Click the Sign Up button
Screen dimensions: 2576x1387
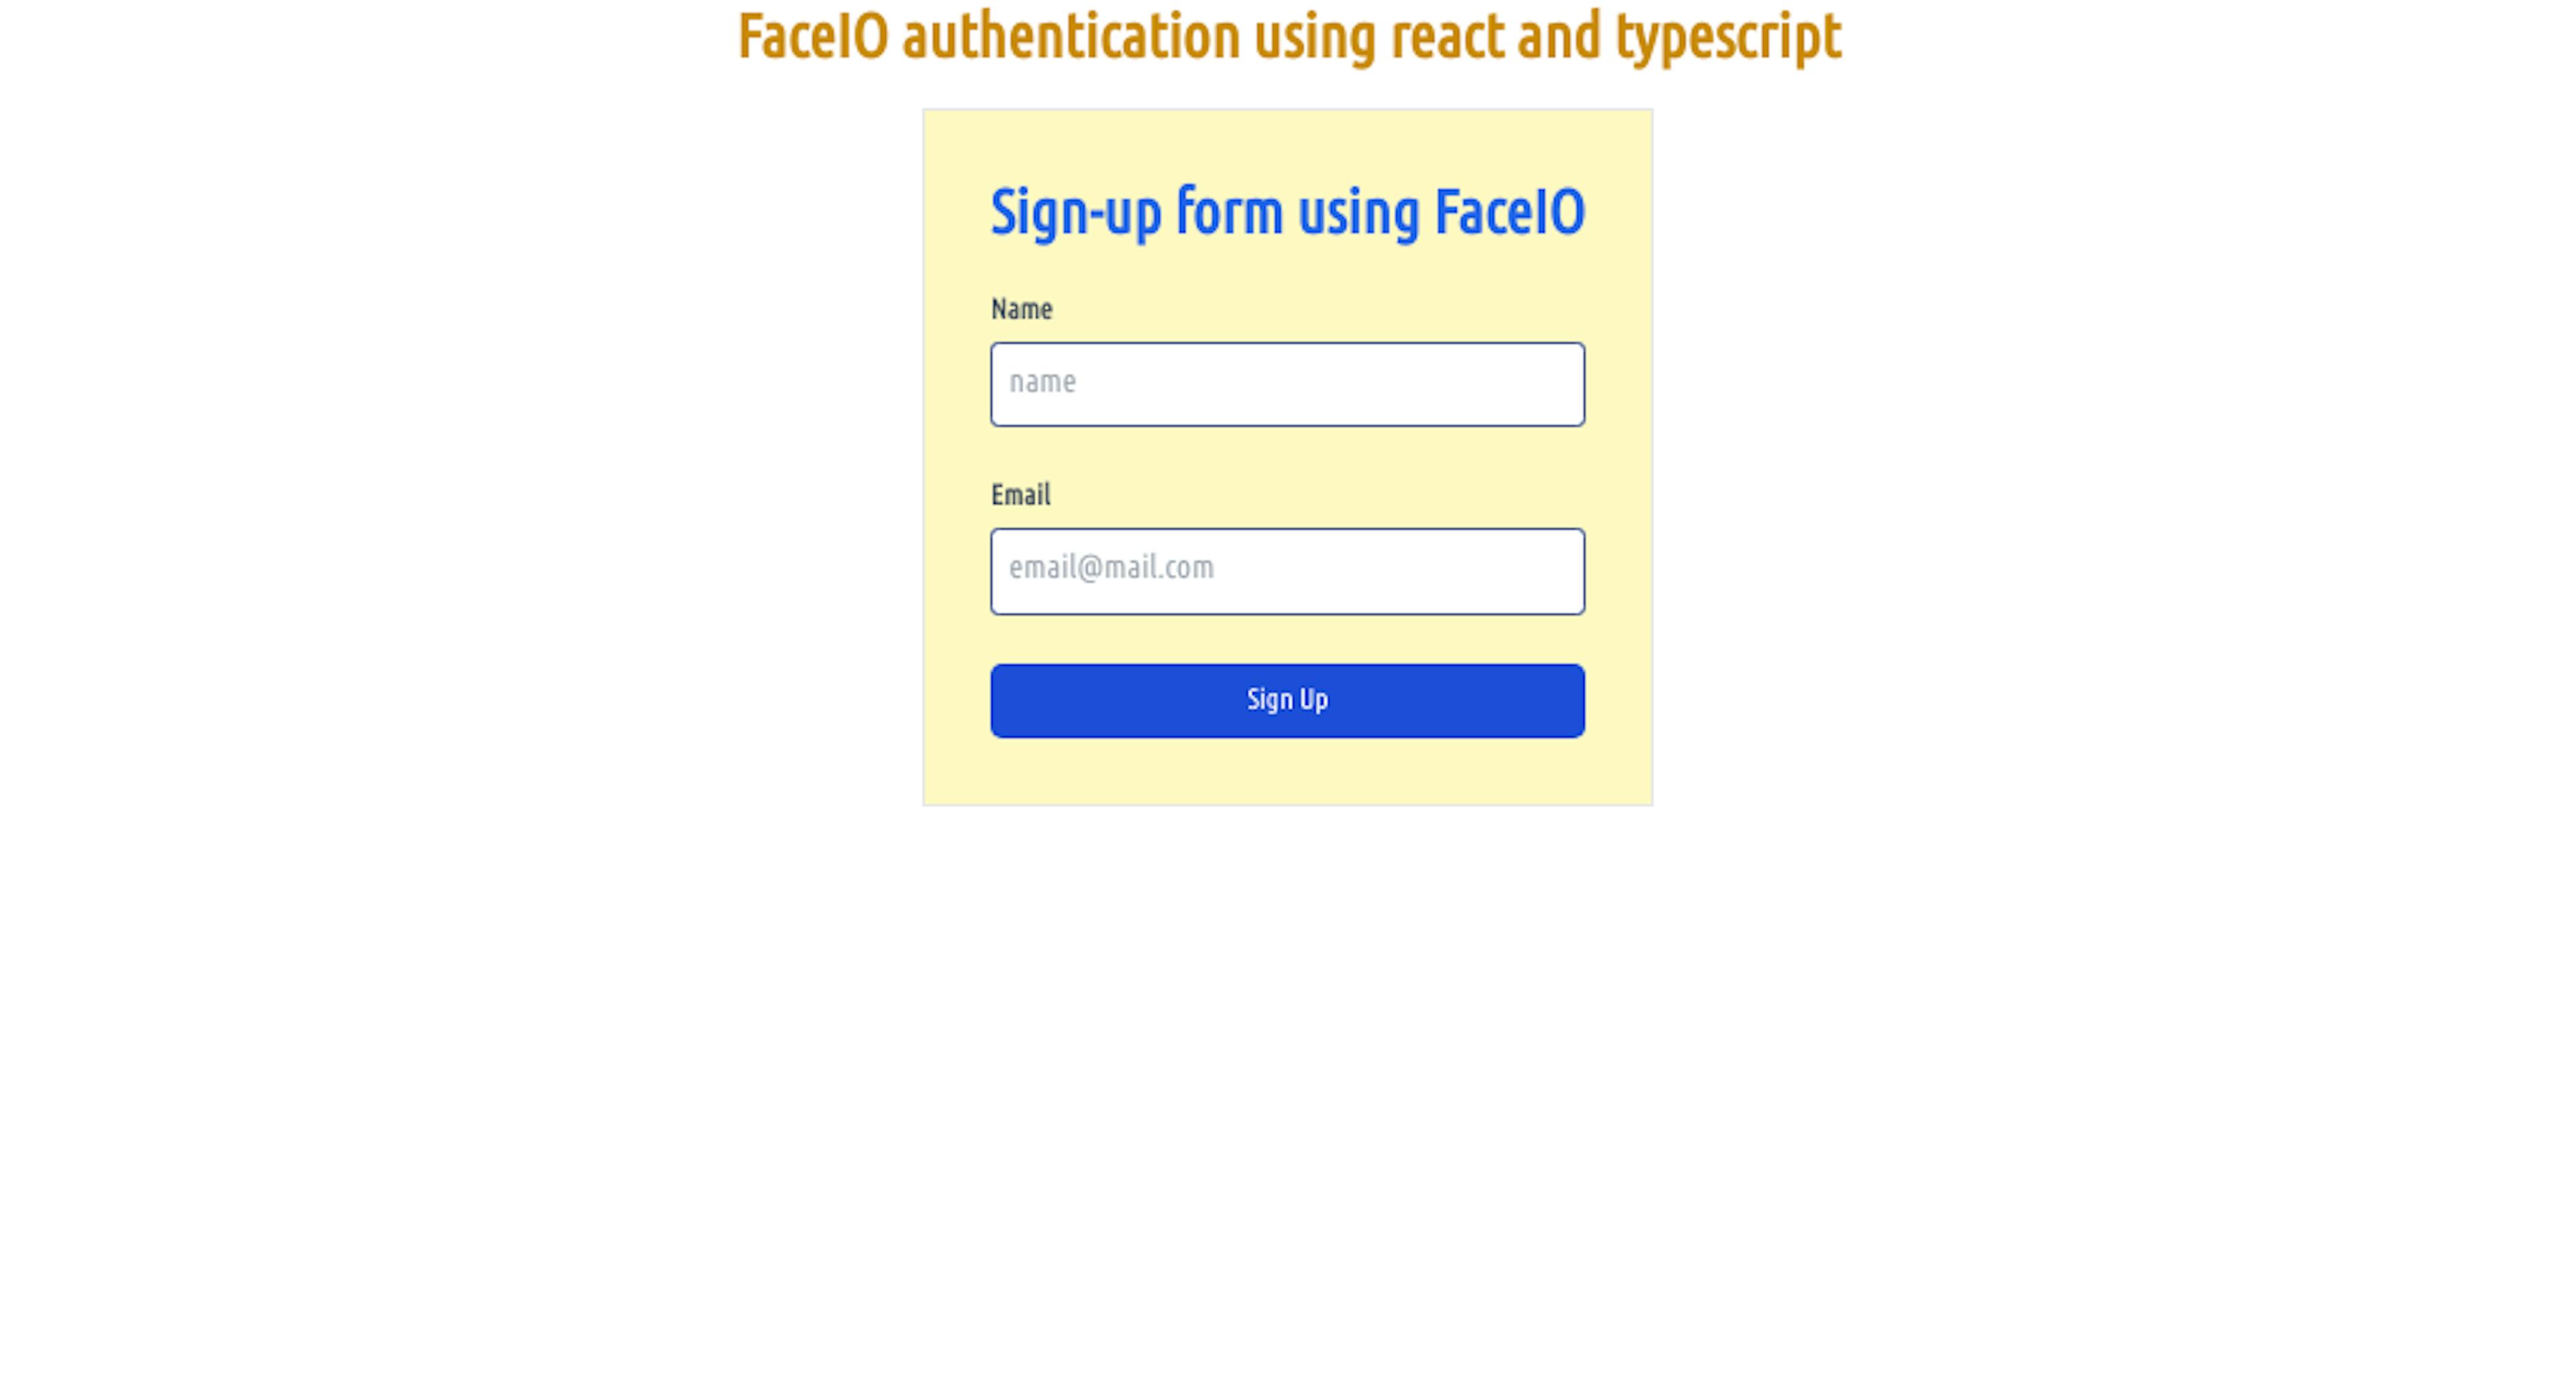[1288, 700]
